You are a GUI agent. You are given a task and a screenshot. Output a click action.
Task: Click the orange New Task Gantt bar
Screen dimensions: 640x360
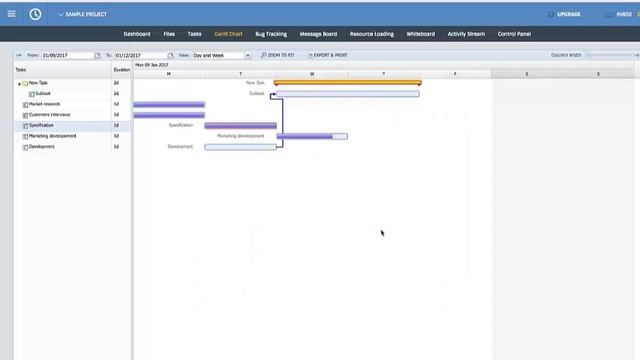click(348, 83)
